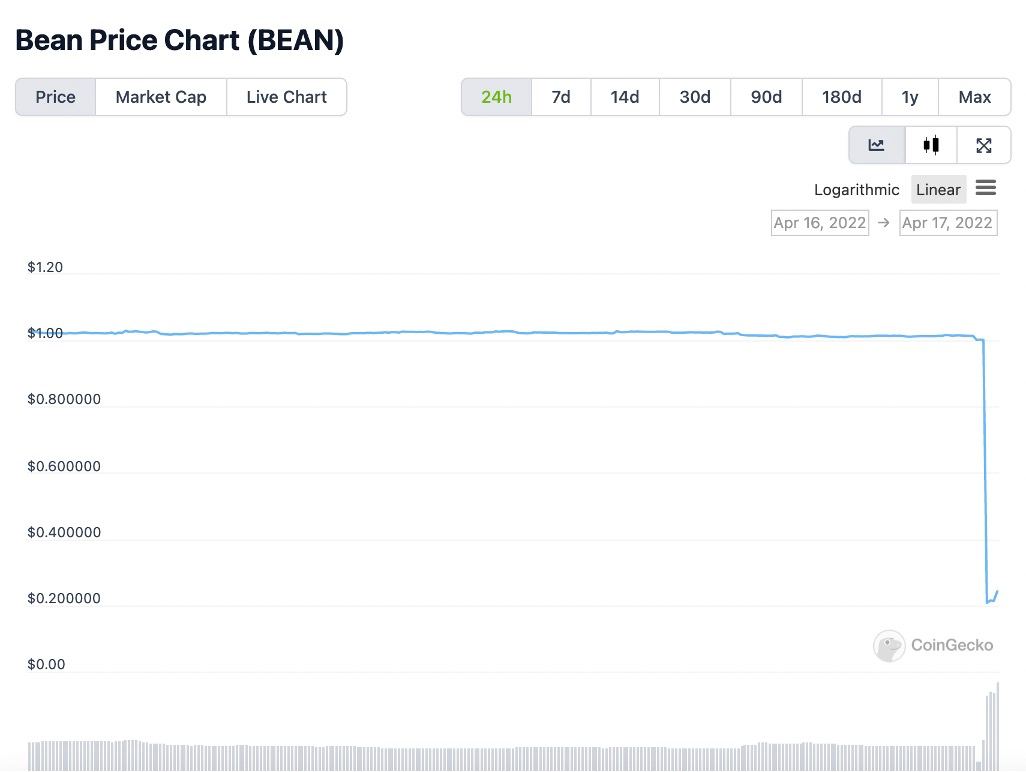Select the line chart view icon

coord(877,145)
